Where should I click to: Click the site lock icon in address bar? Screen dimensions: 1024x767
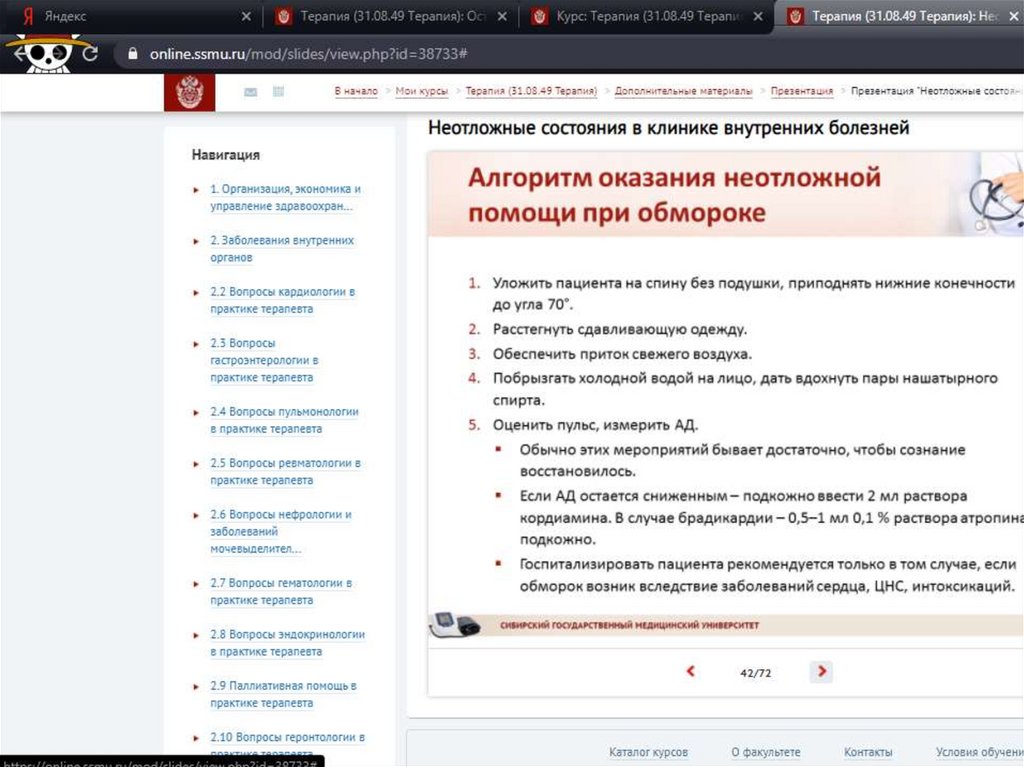(x=133, y=54)
